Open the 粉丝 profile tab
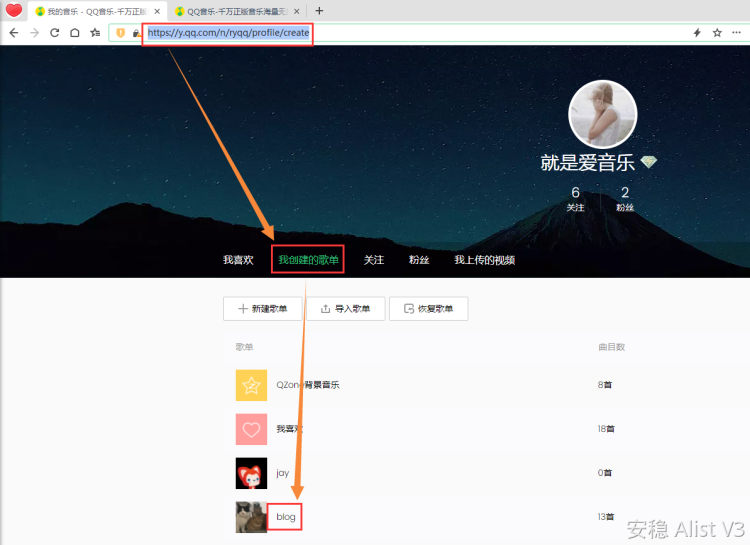 click(419, 260)
